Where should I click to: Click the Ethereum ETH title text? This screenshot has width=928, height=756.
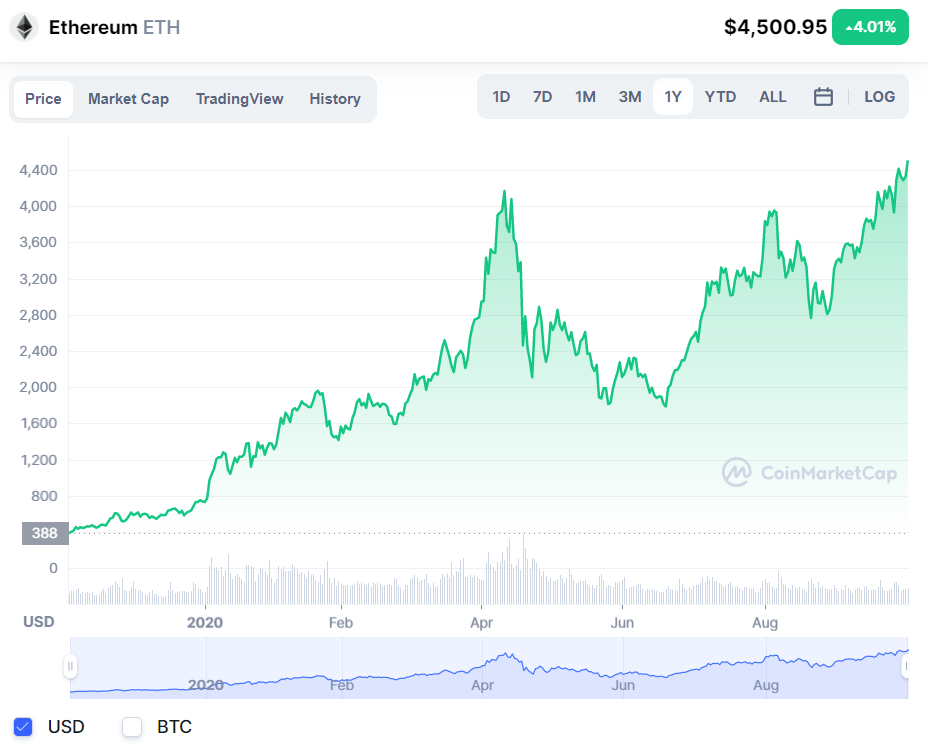(114, 27)
